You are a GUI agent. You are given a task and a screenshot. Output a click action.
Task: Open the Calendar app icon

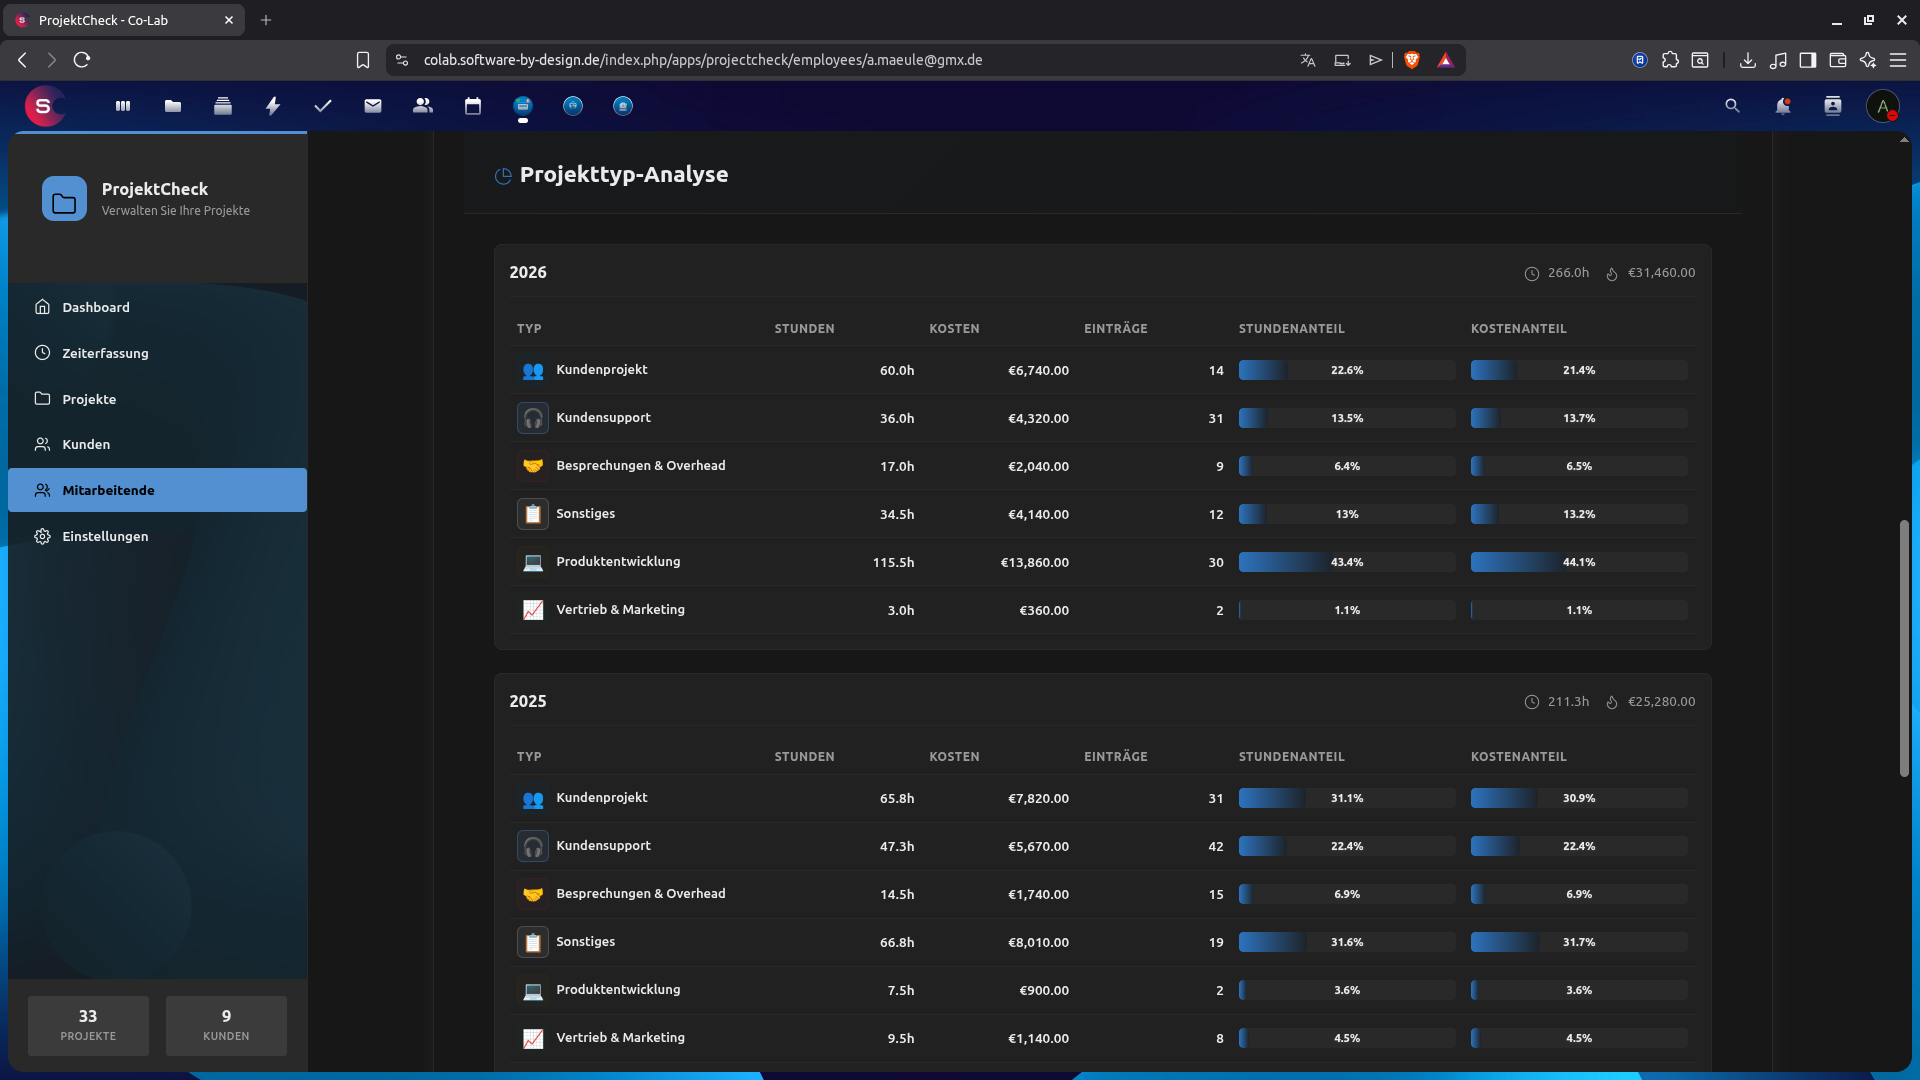472,105
